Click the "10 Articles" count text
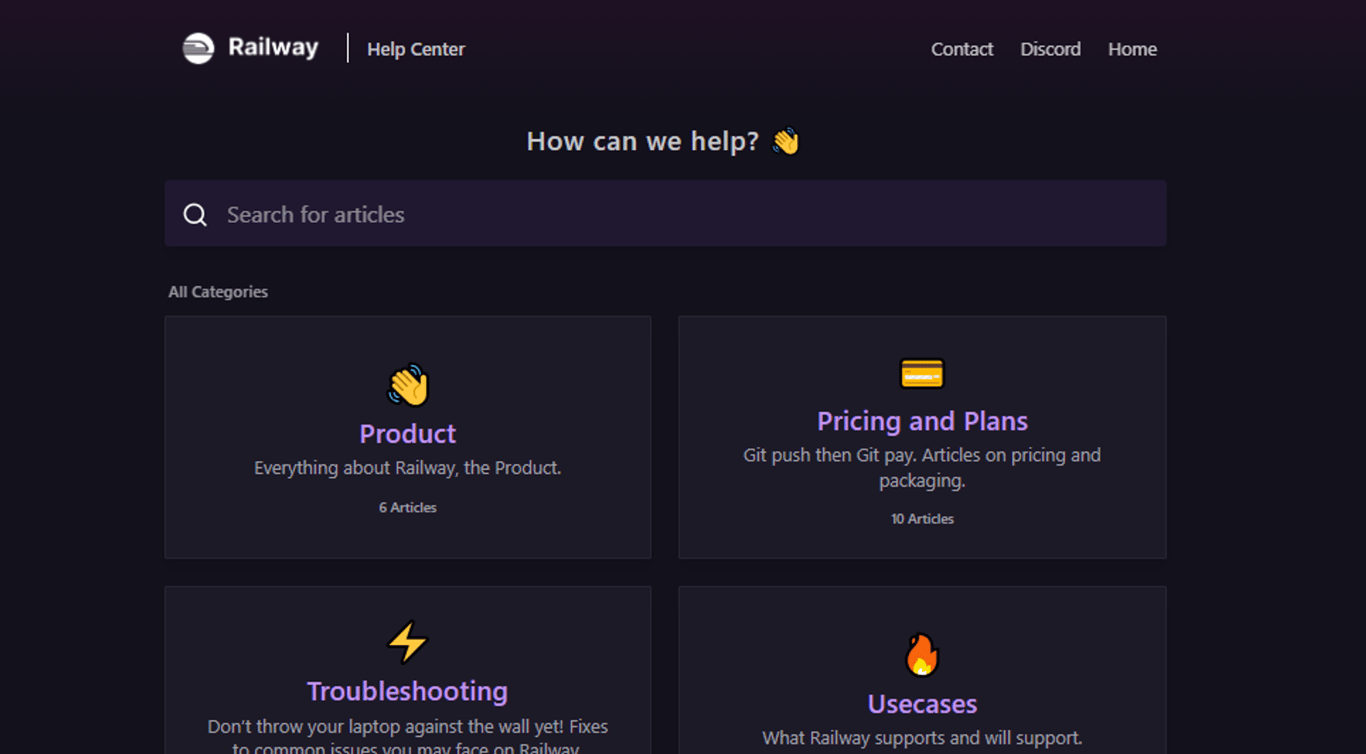Image resolution: width=1366 pixels, height=754 pixels. point(922,519)
